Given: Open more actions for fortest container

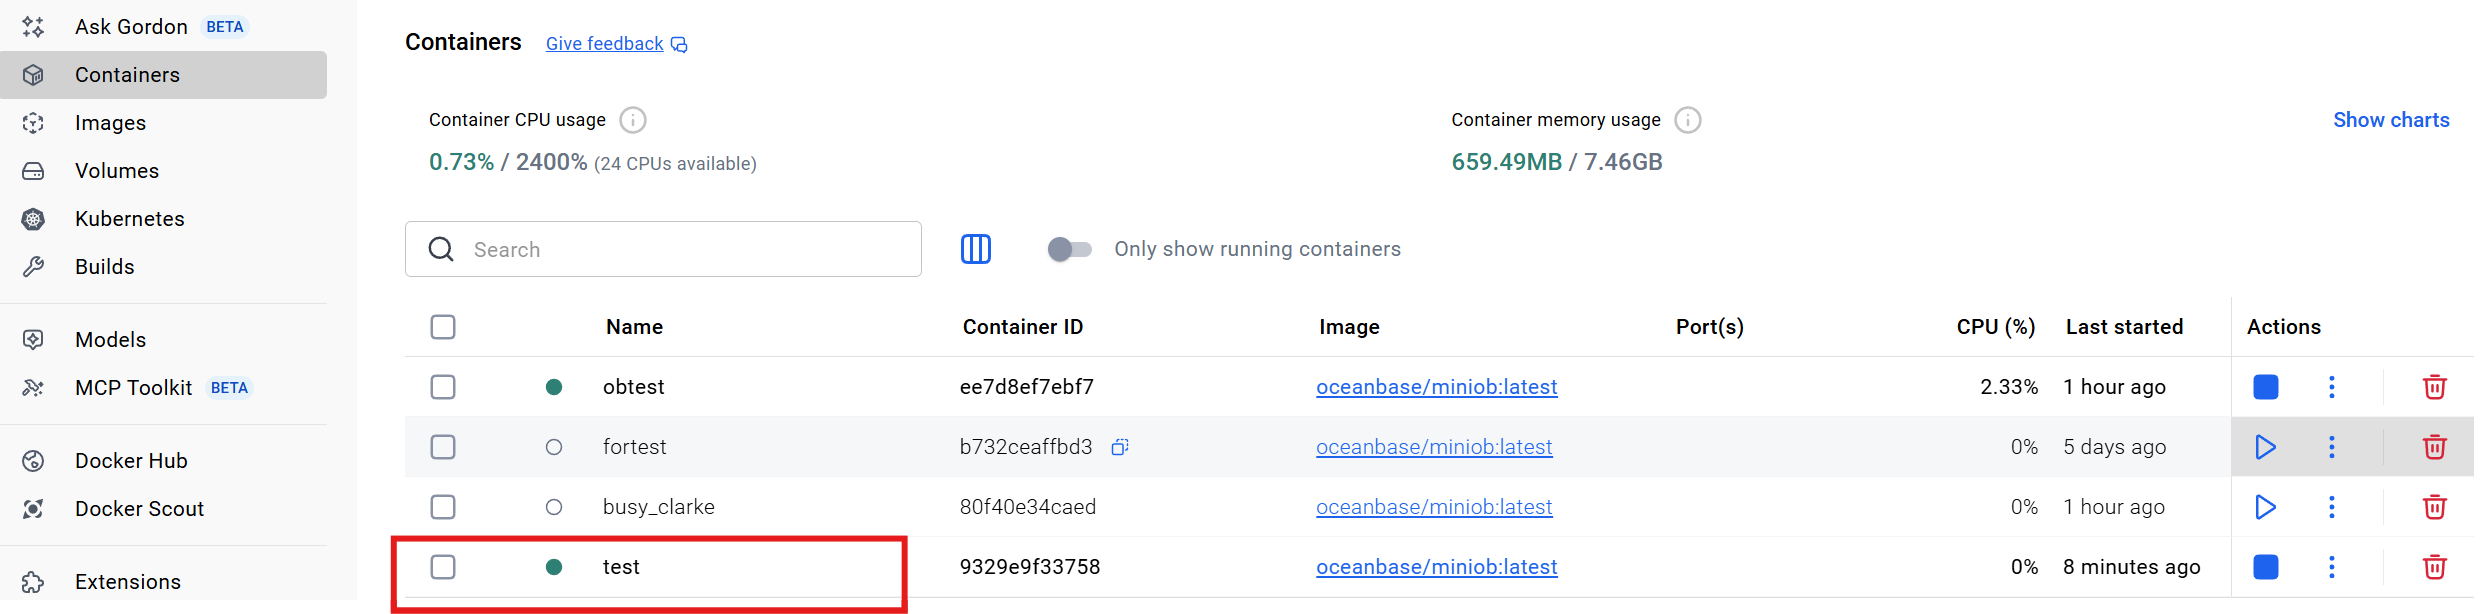Looking at the screenshot, I should tap(2331, 447).
